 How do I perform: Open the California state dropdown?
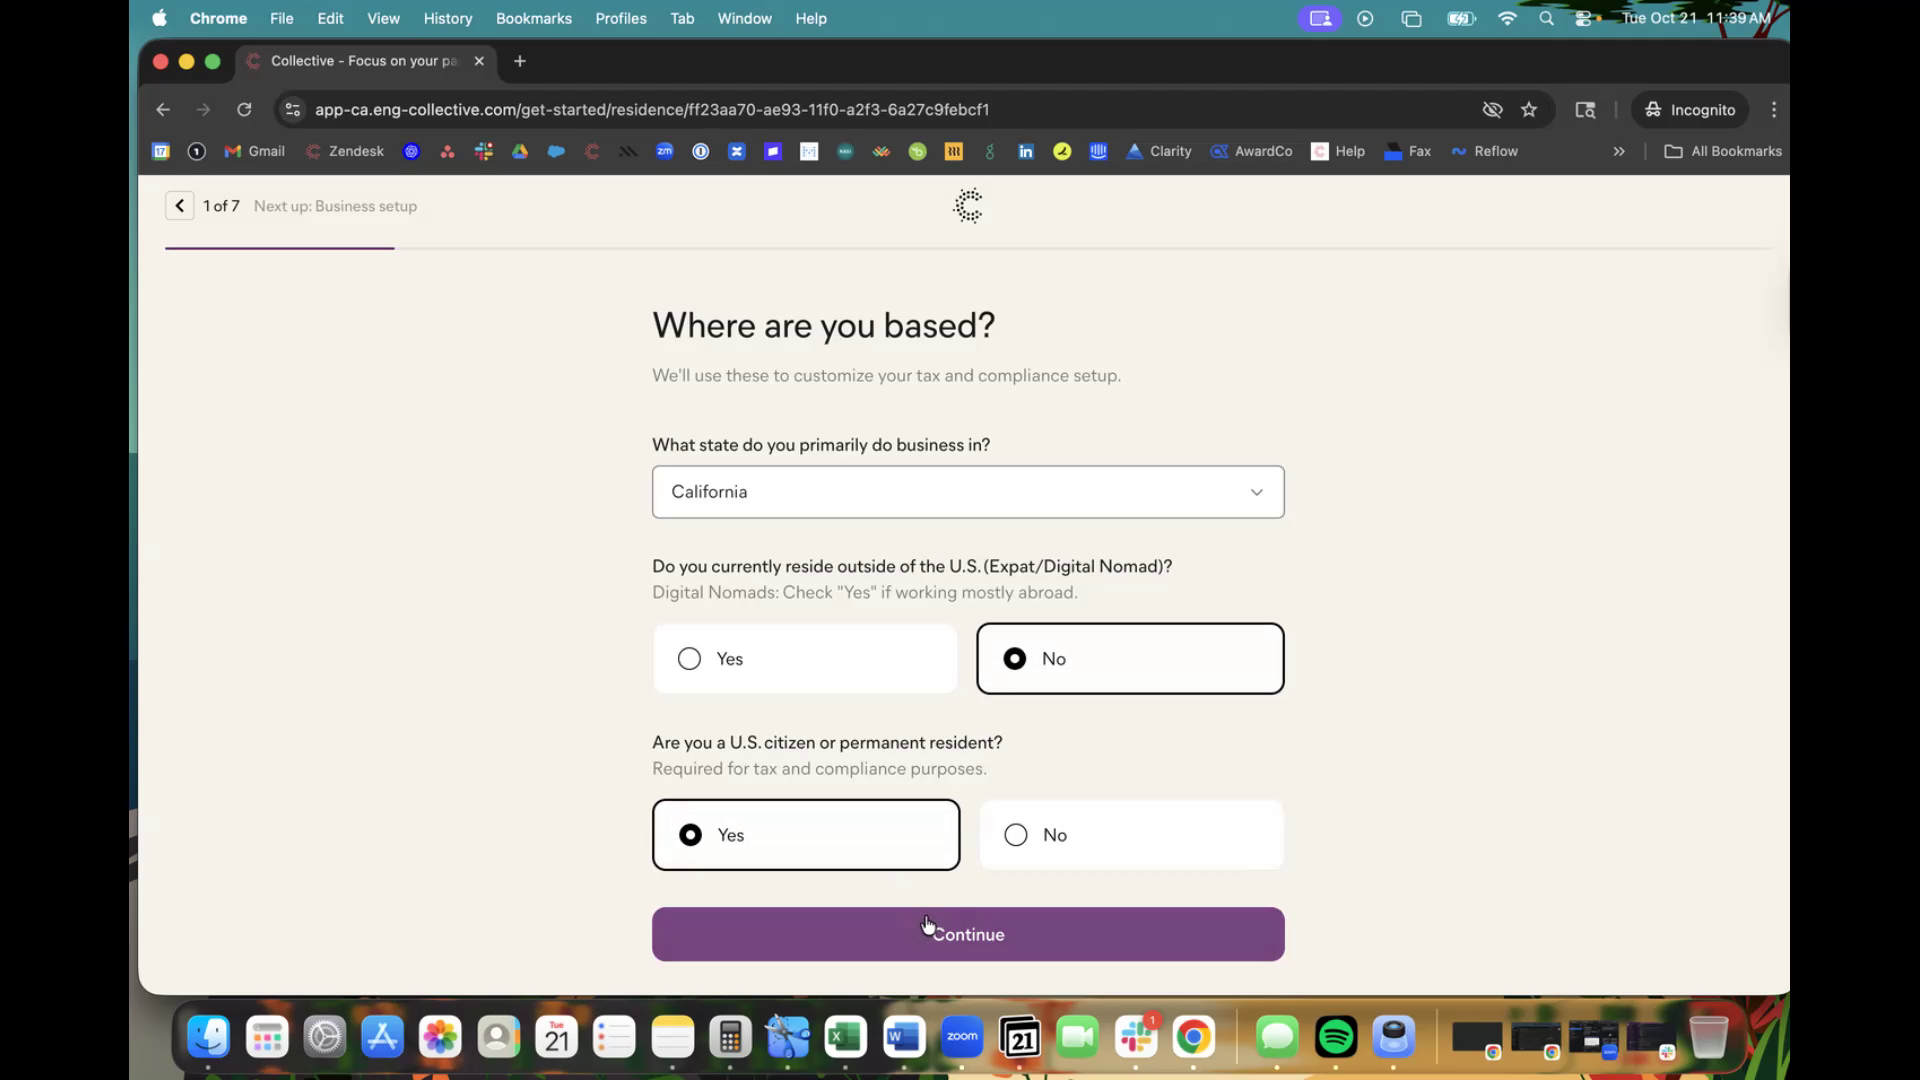tap(967, 492)
